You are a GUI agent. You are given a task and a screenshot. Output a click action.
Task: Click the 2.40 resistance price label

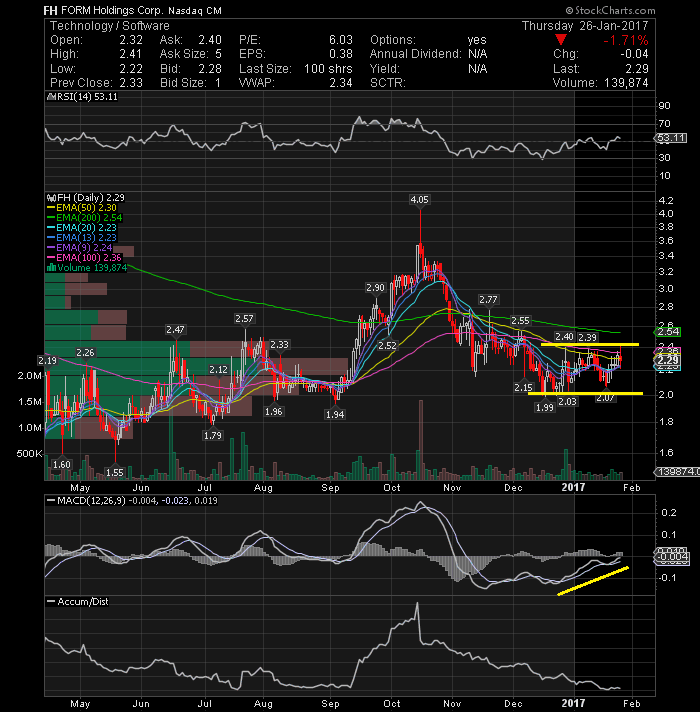(x=564, y=337)
